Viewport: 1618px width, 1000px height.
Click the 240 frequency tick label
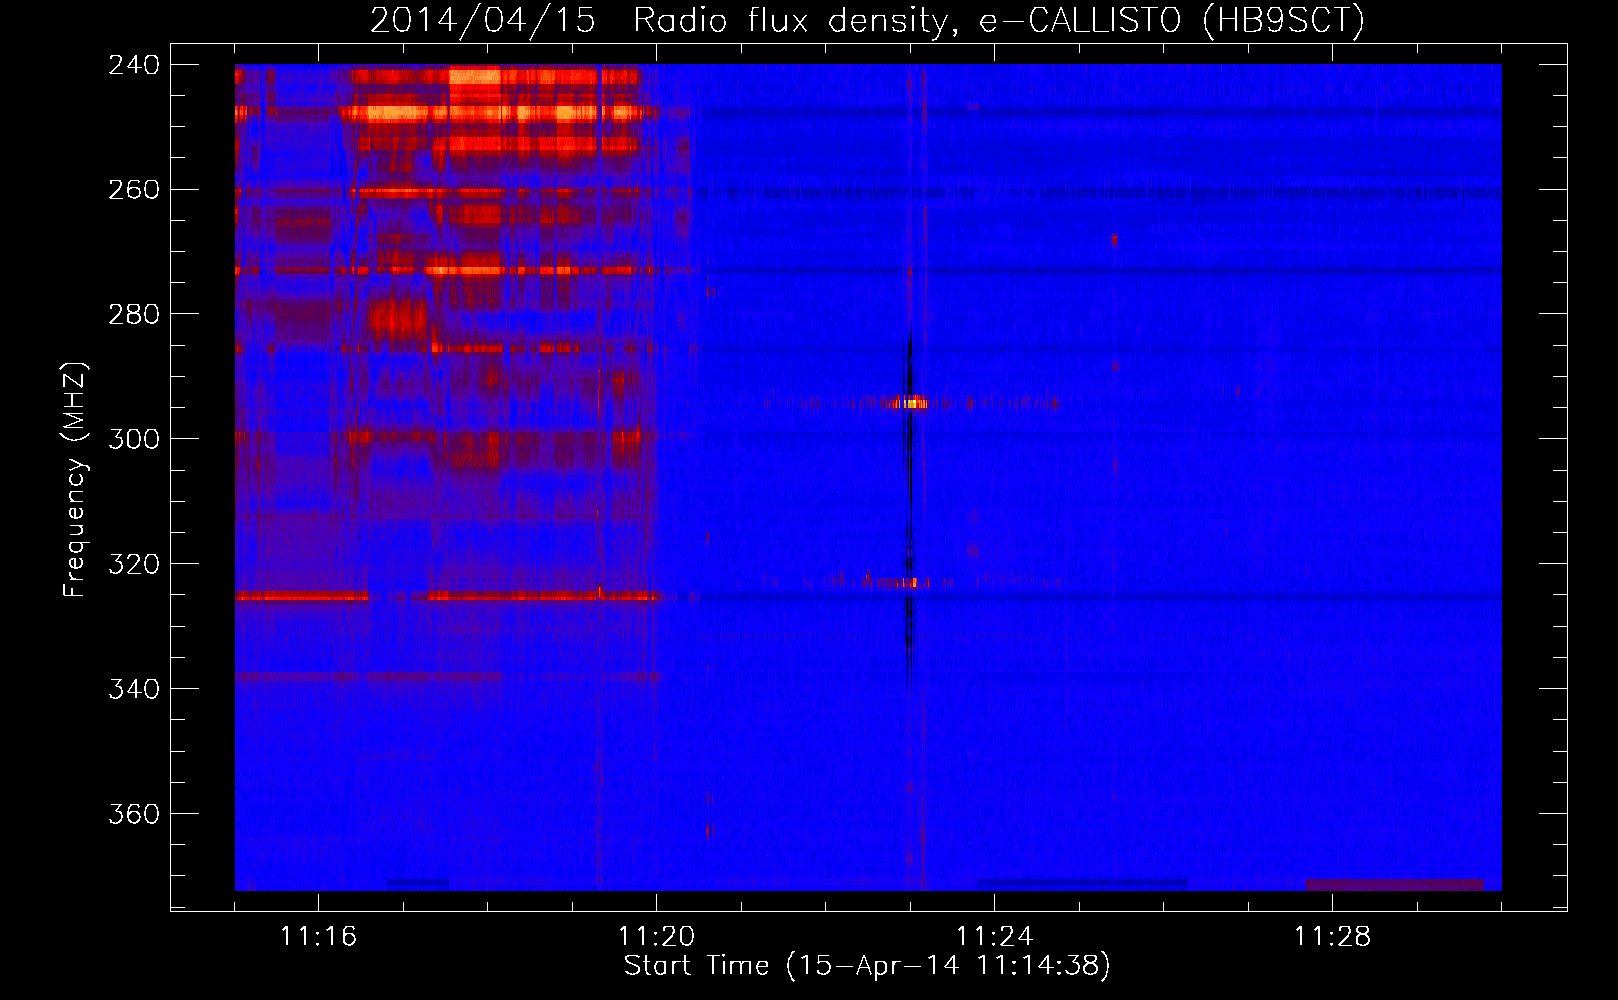click(x=134, y=65)
